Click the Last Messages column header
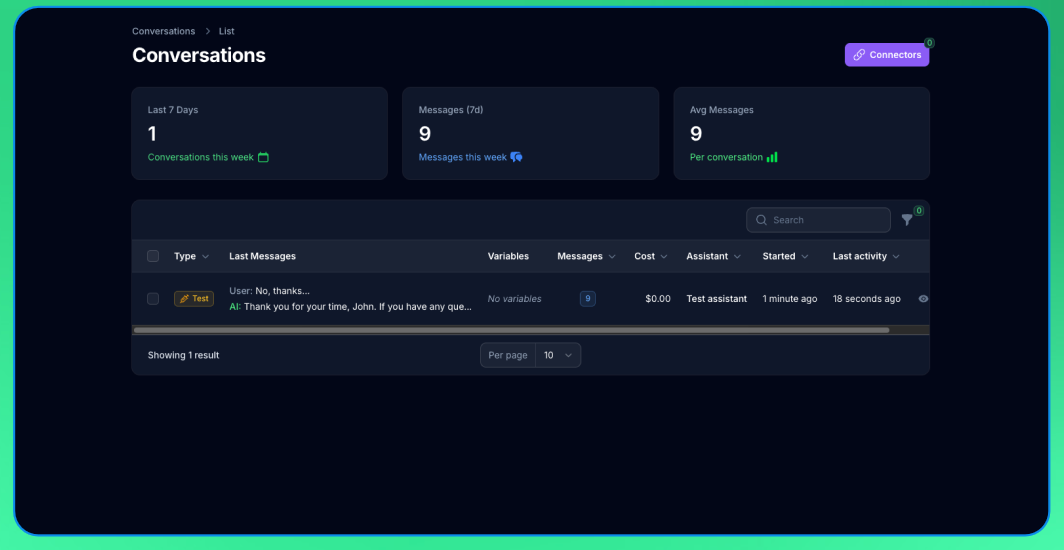The image size is (1064, 550). [x=263, y=256]
